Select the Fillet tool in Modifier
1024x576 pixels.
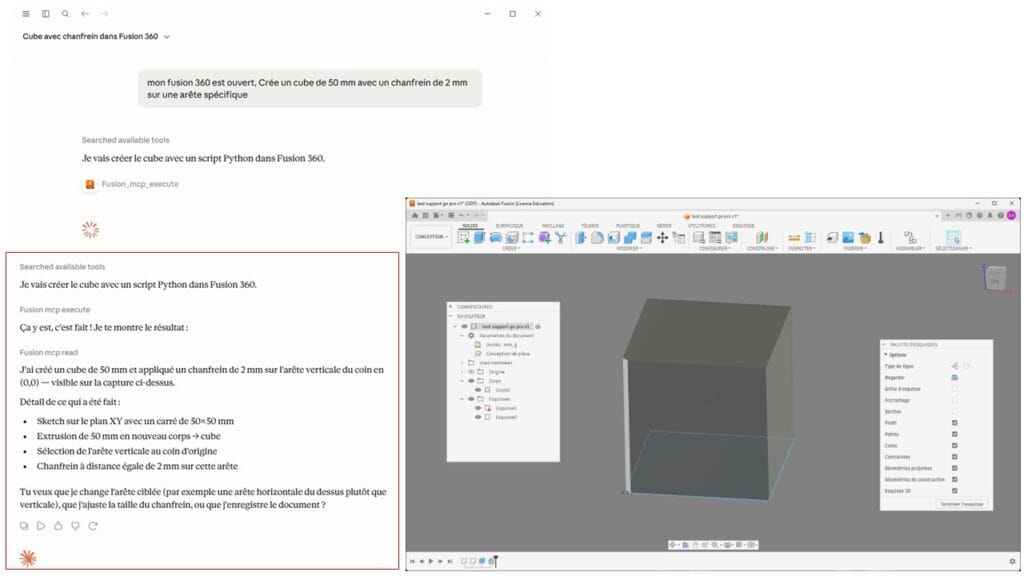coord(597,238)
